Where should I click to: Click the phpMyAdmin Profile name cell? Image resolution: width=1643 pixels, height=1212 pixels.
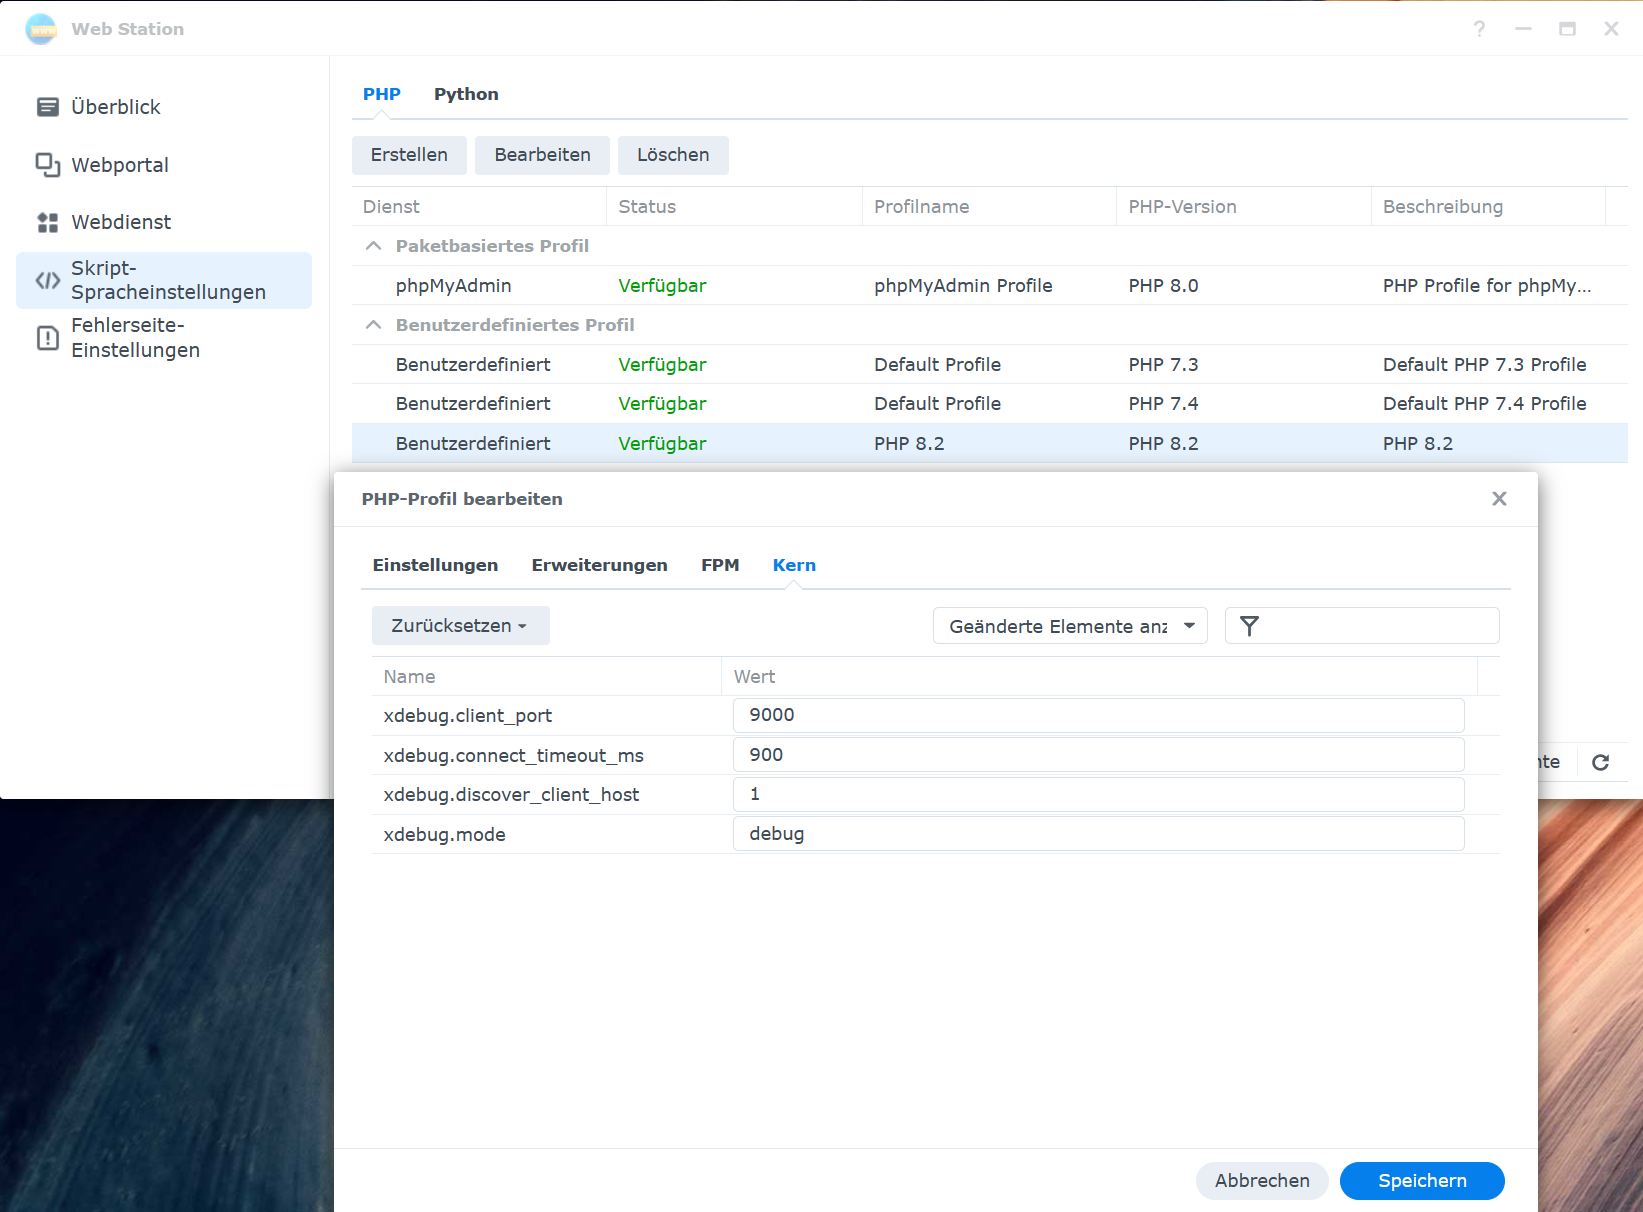pos(963,286)
